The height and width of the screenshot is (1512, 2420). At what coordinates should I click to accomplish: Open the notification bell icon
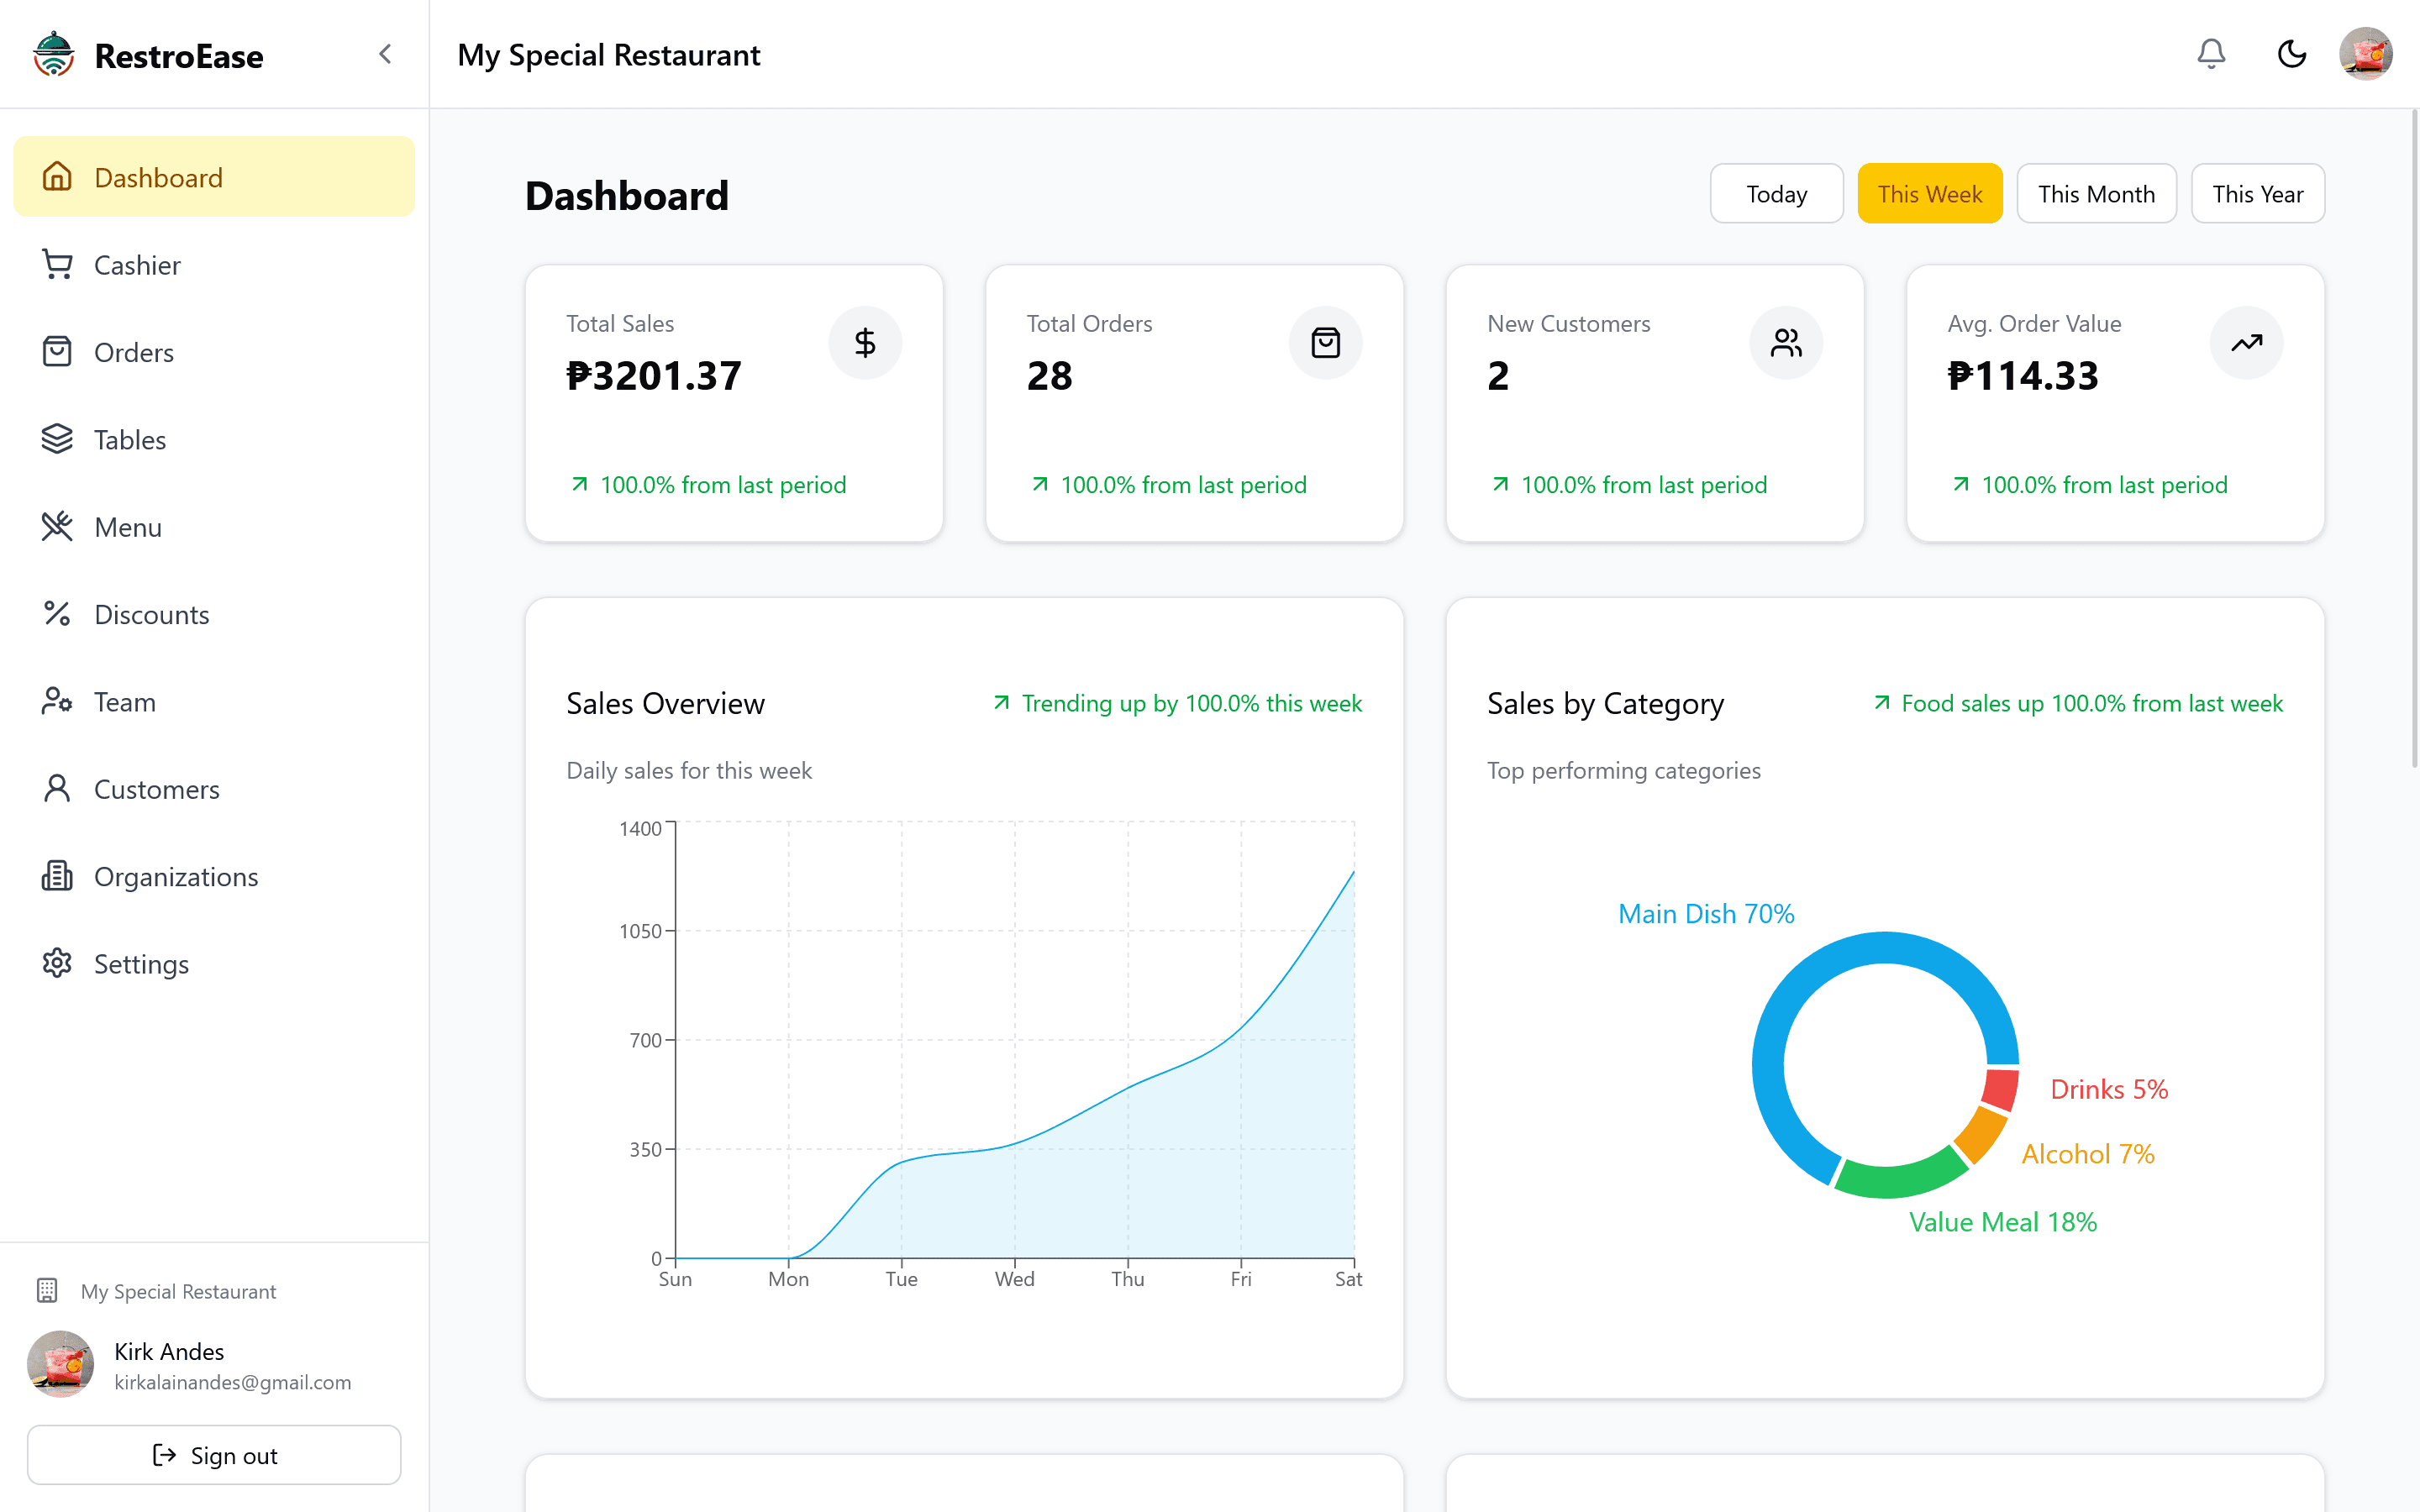[x=2211, y=54]
